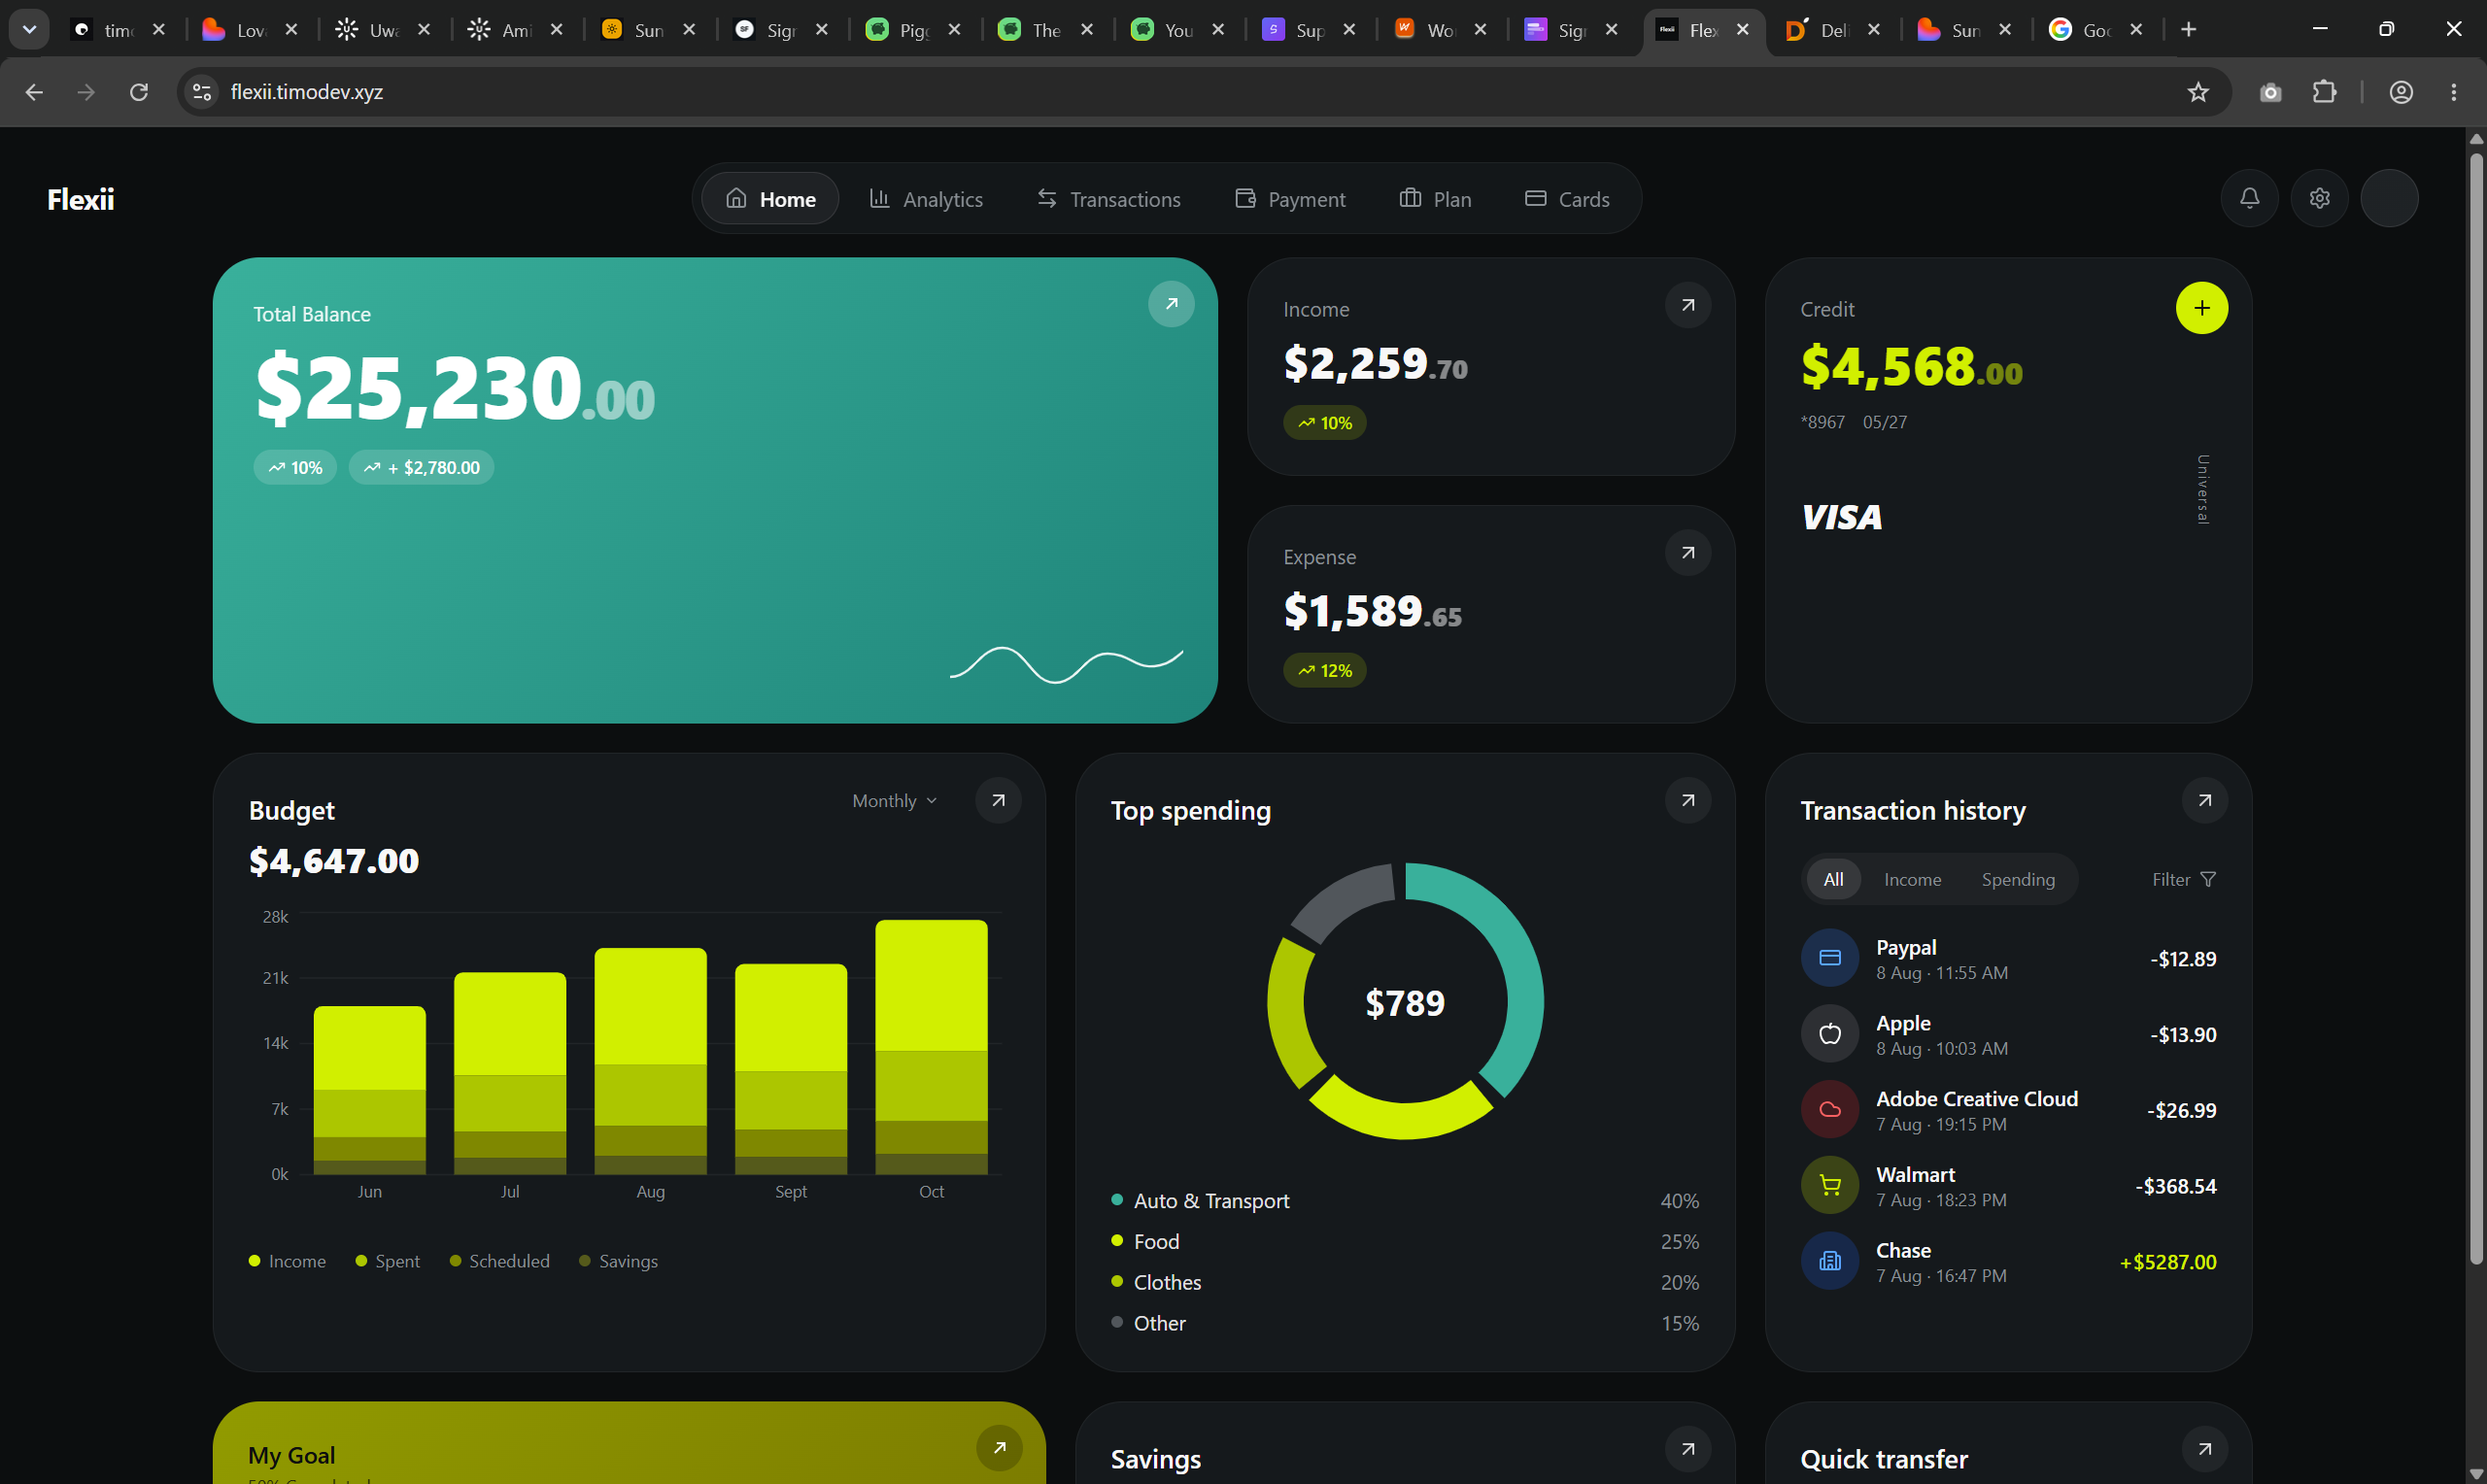Open Payment nav tab
The image size is (2487, 1484).
[1290, 199]
